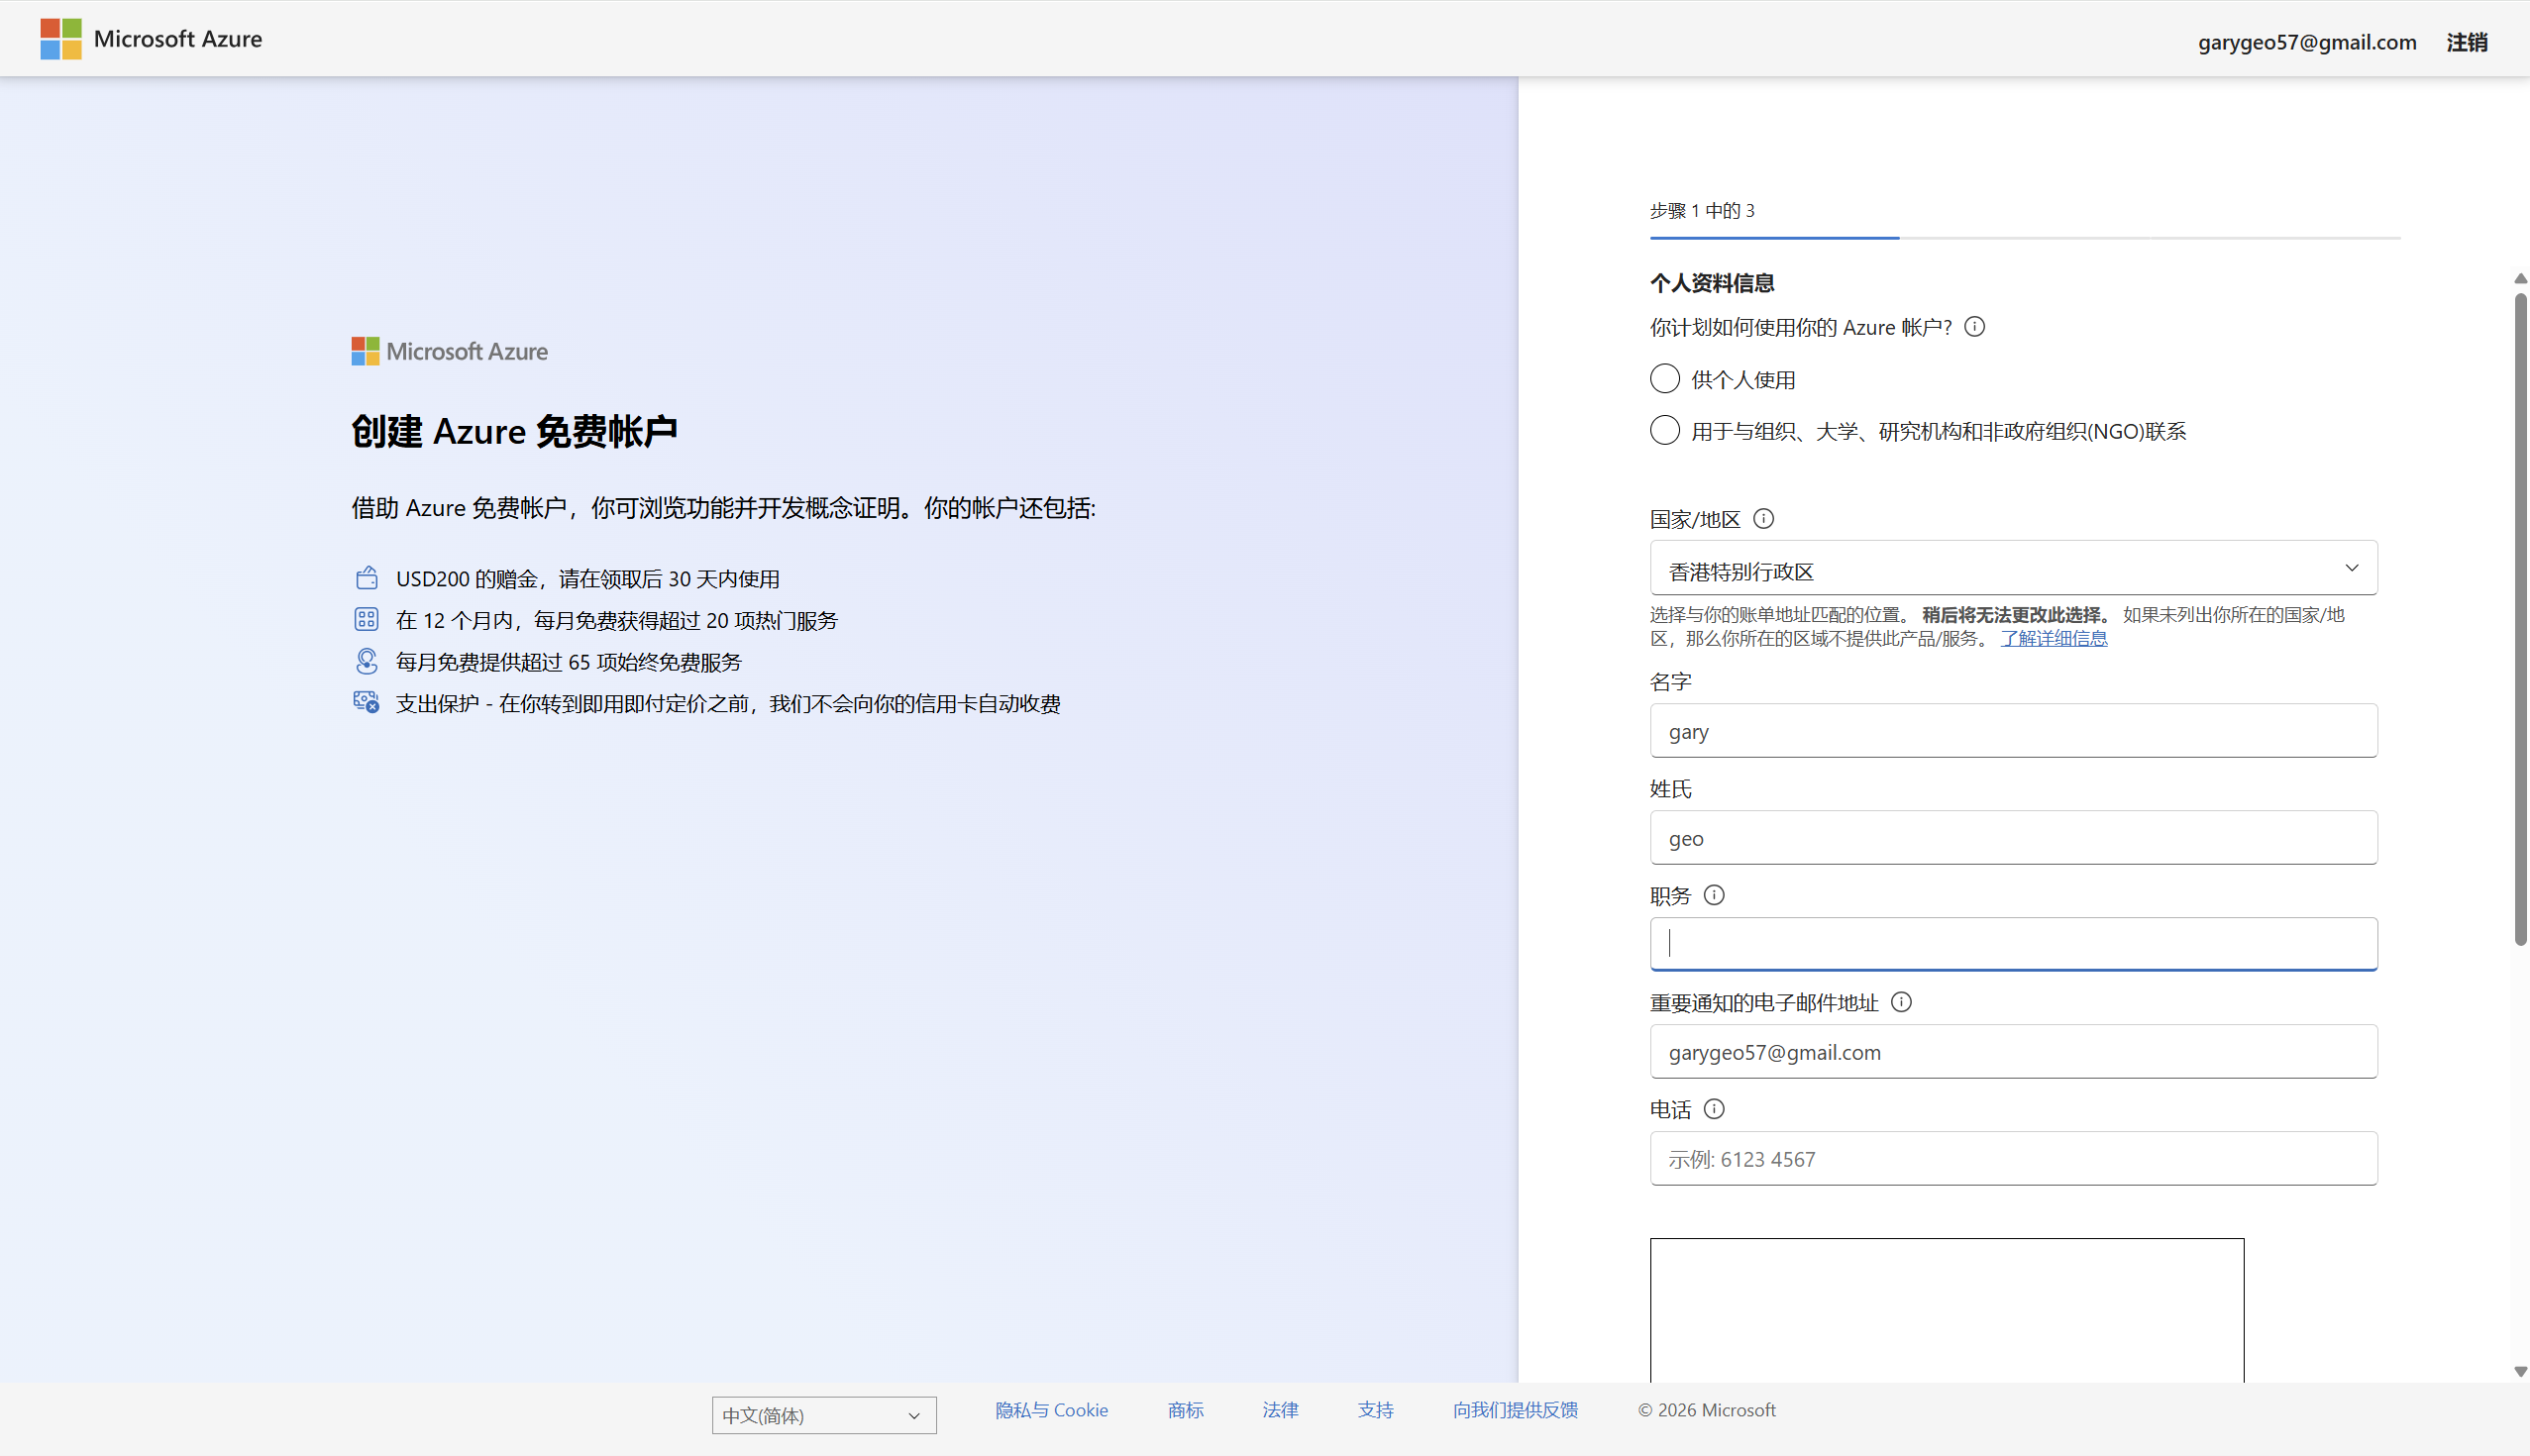Open the 支持 footer link
2530x1456 pixels.
click(x=1375, y=1410)
